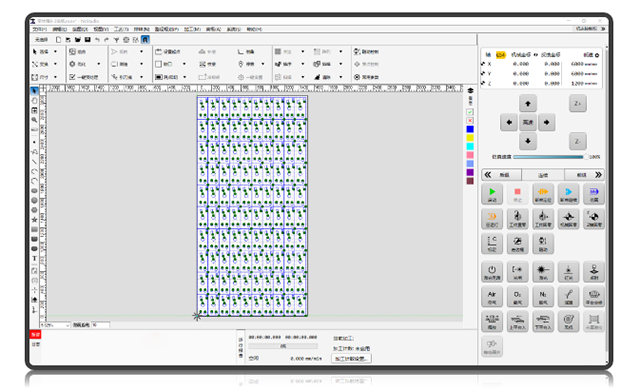The image size is (640, 391).
Task: Click the nested parts drawing on canvas
Action: click(252, 206)
